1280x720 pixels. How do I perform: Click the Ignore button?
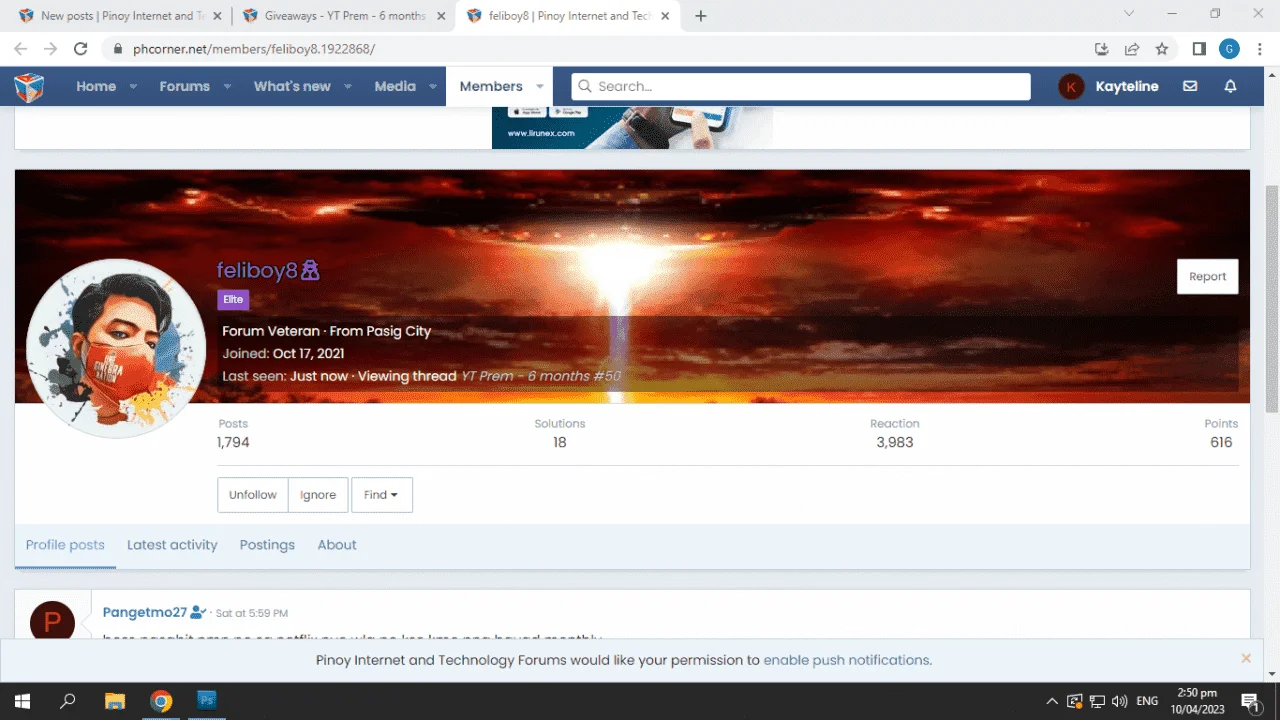coord(318,495)
